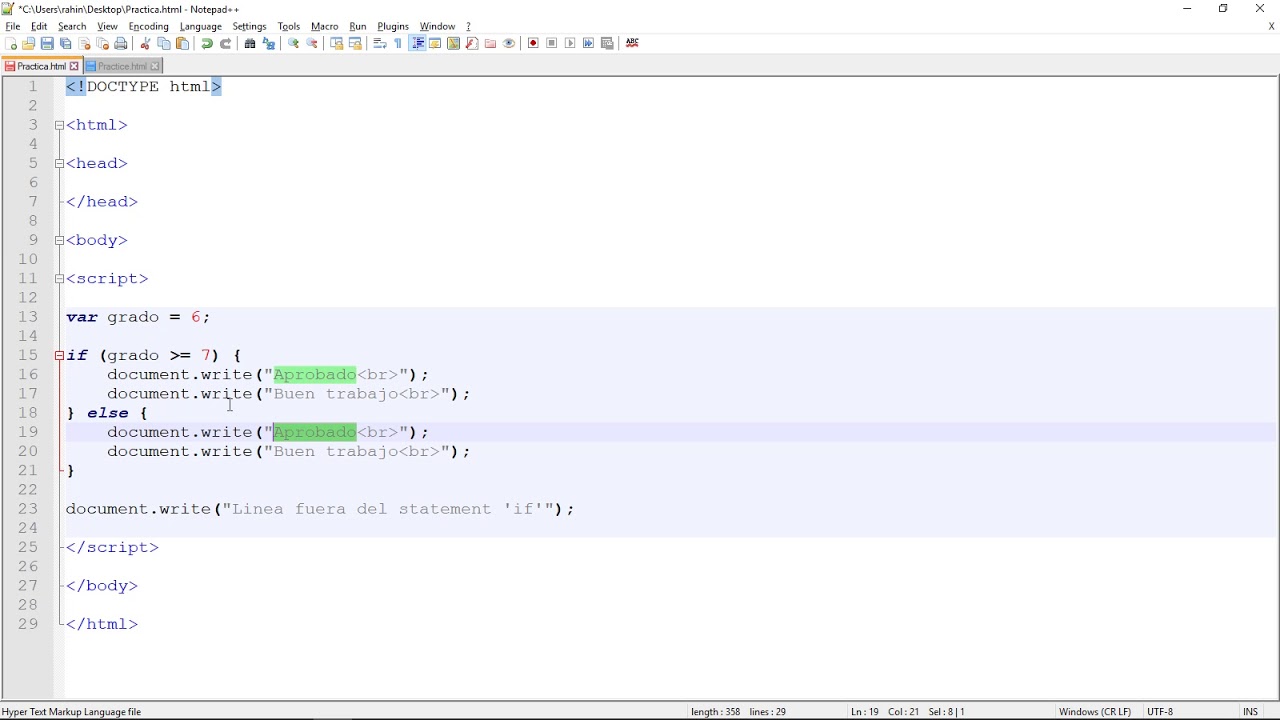1280x720 pixels.
Task: Click the Close document toolbar icon
Action: click(84, 43)
